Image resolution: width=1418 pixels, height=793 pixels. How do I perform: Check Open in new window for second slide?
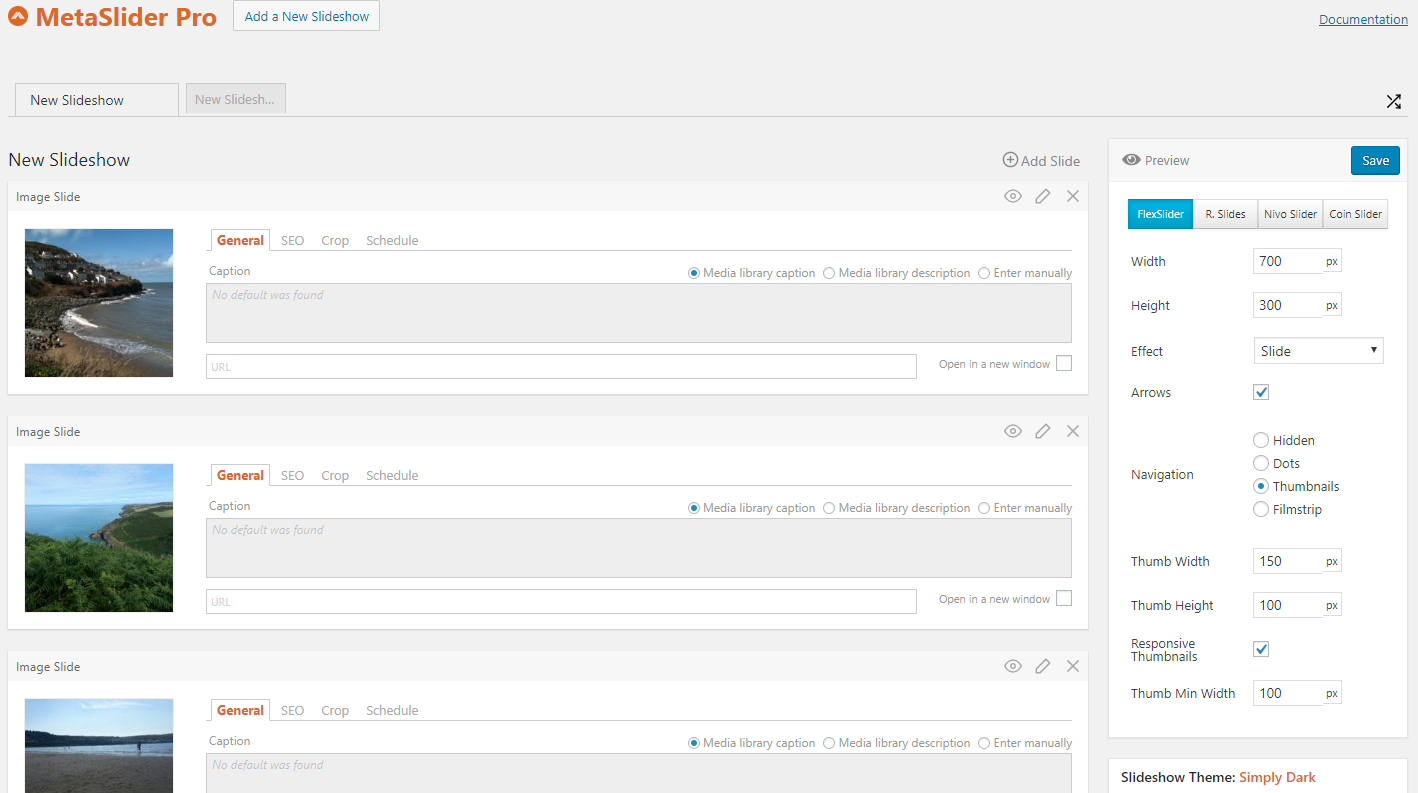click(1064, 598)
